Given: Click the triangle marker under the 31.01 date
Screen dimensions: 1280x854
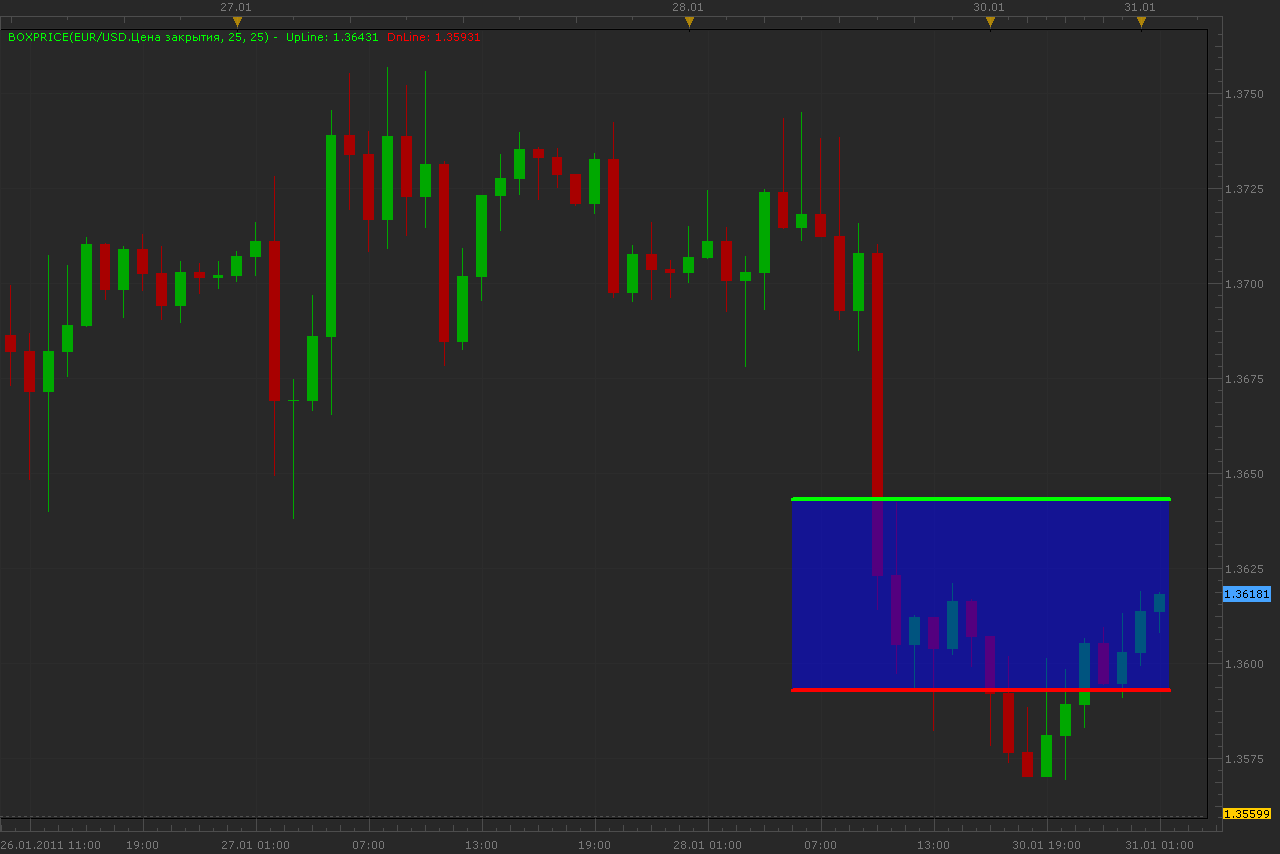Looking at the screenshot, I should point(1141,22).
